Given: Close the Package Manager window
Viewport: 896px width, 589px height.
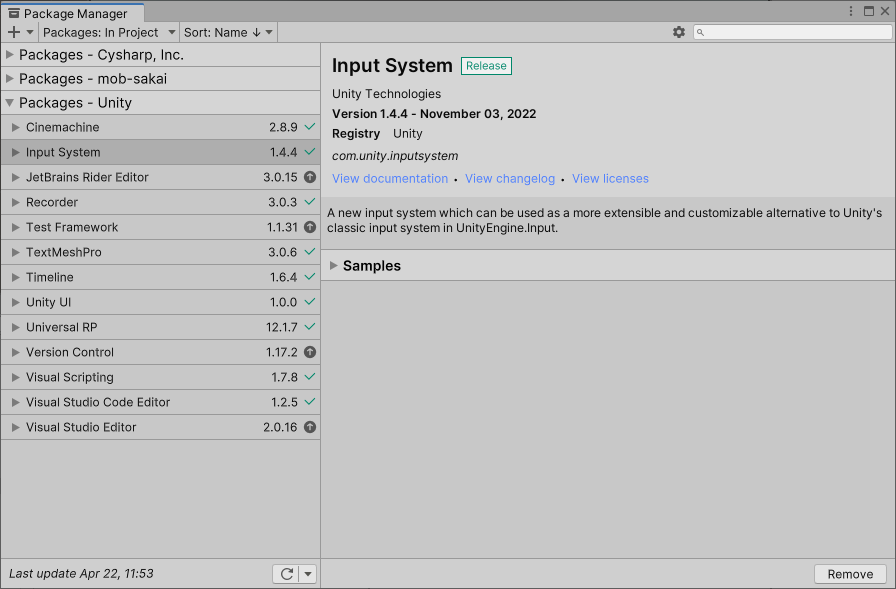Looking at the screenshot, I should pos(885,11).
